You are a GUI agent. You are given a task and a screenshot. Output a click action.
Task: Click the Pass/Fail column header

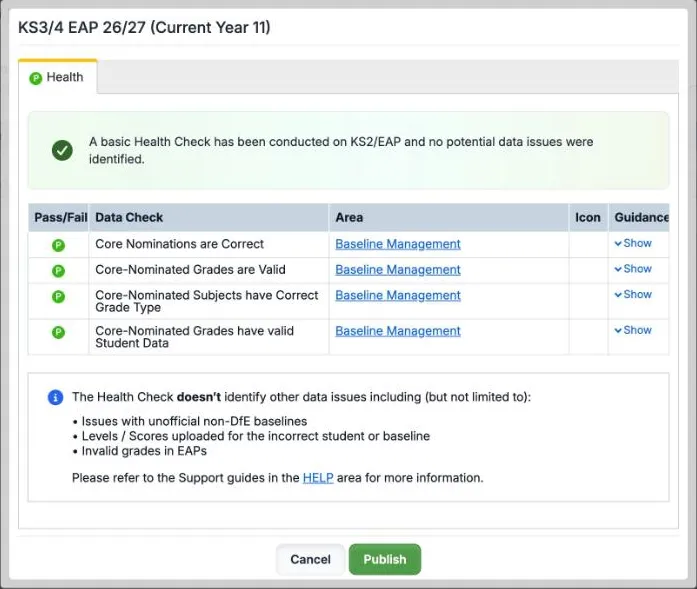click(59, 217)
